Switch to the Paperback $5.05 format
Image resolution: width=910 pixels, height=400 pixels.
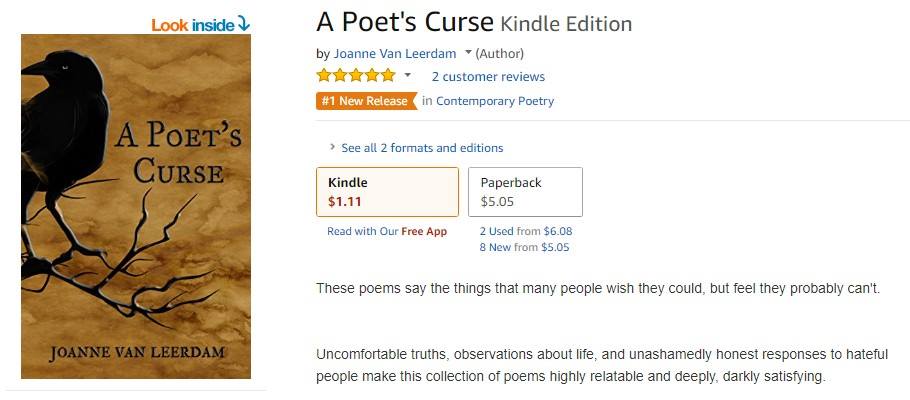[525, 191]
